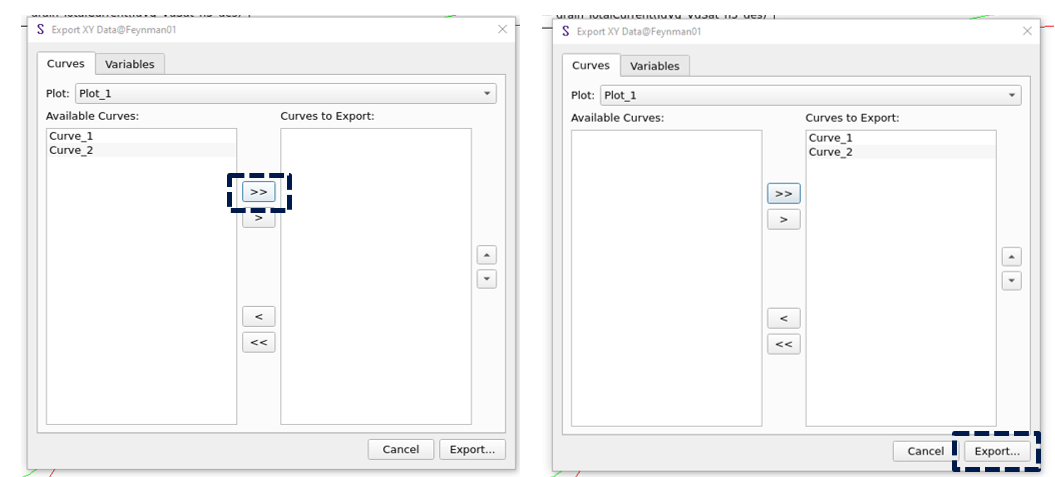1055x477 pixels.
Task: Expand the Plot dropdown in right dialog
Action: point(810,96)
